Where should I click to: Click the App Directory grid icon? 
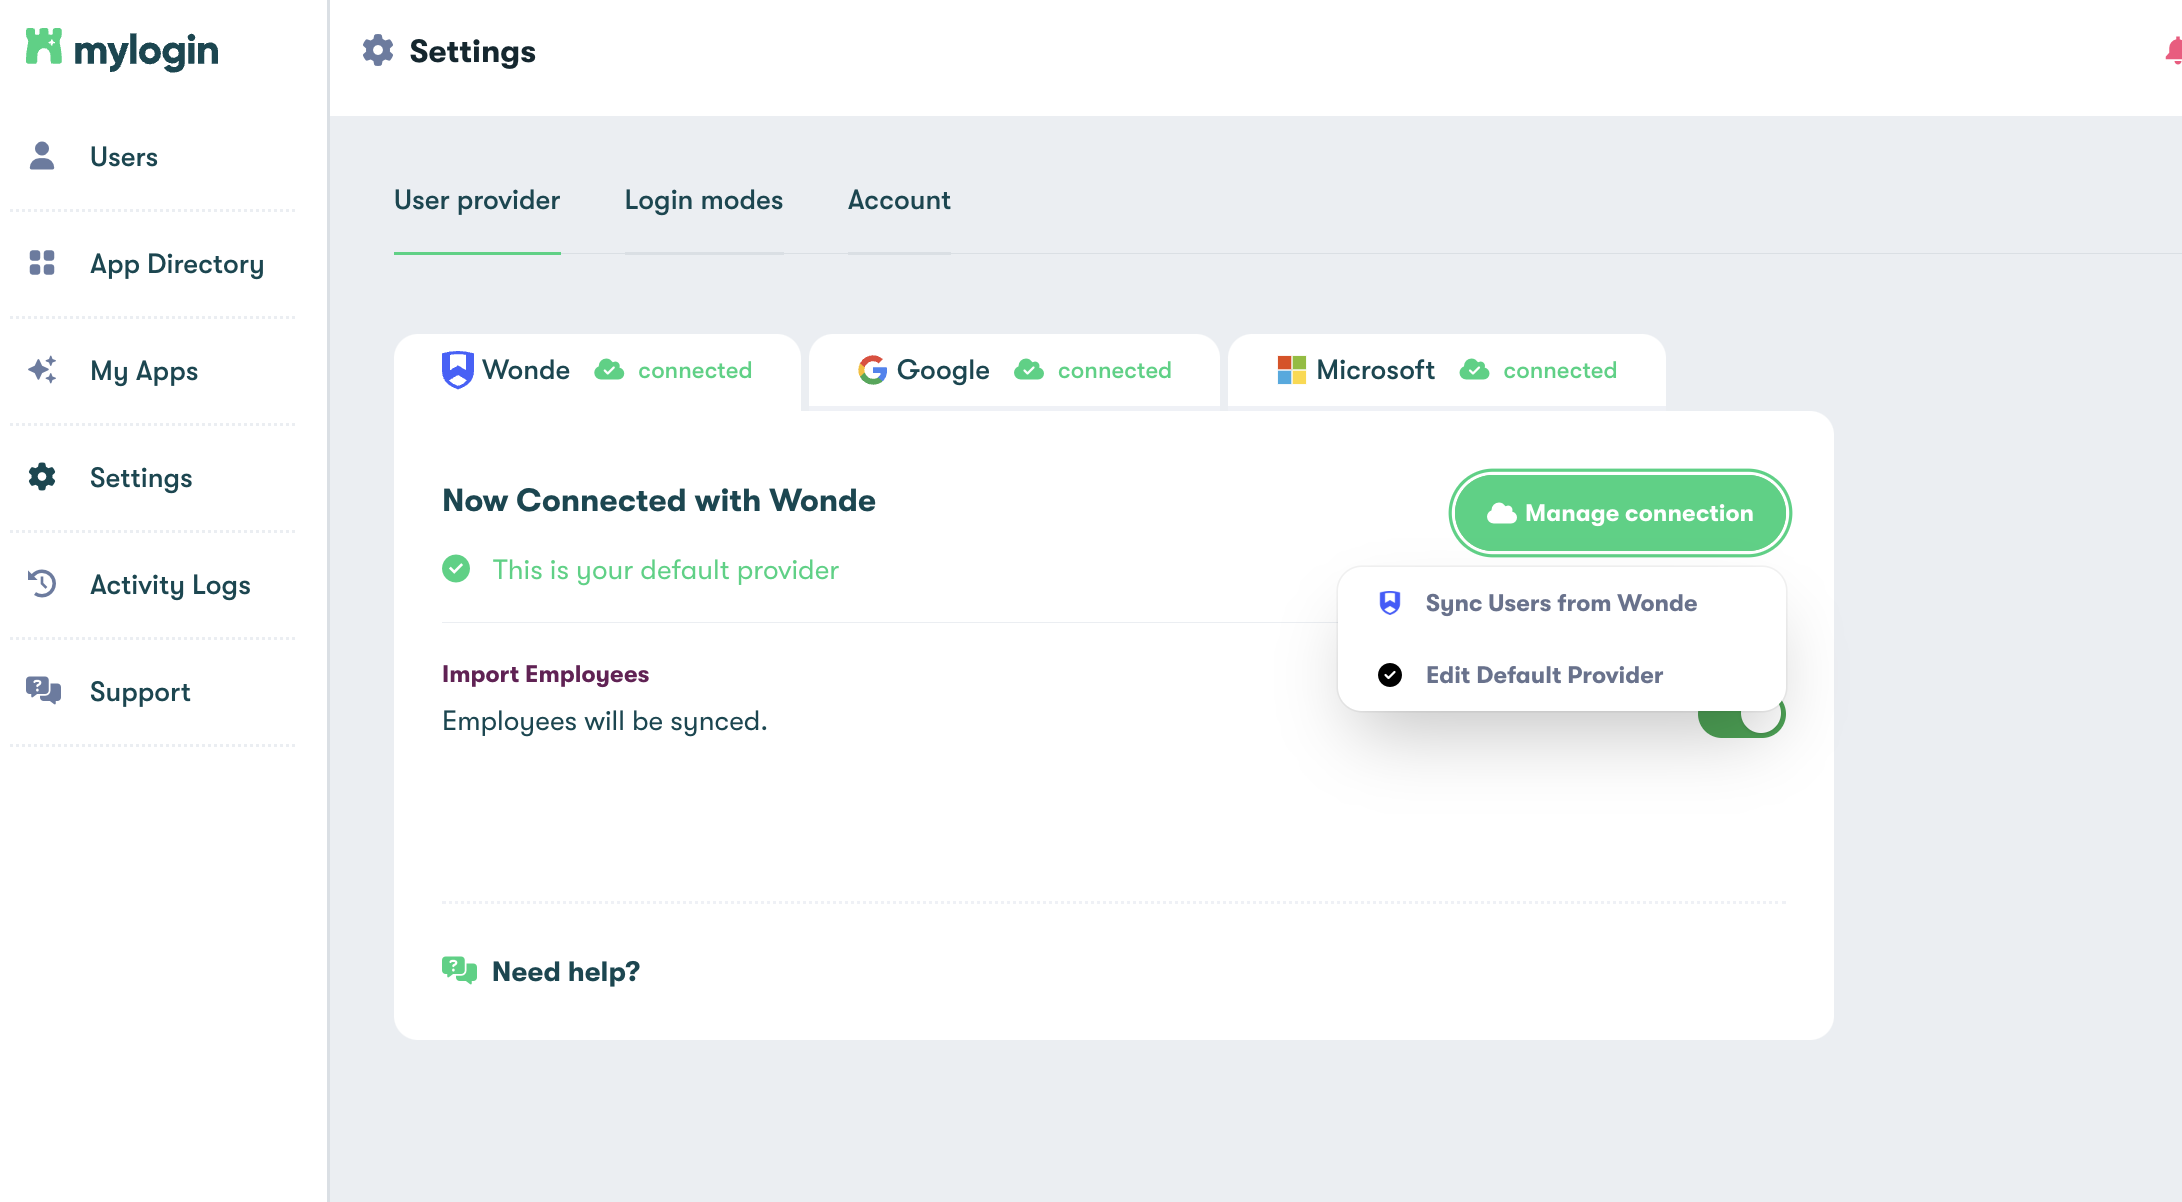click(42, 263)
